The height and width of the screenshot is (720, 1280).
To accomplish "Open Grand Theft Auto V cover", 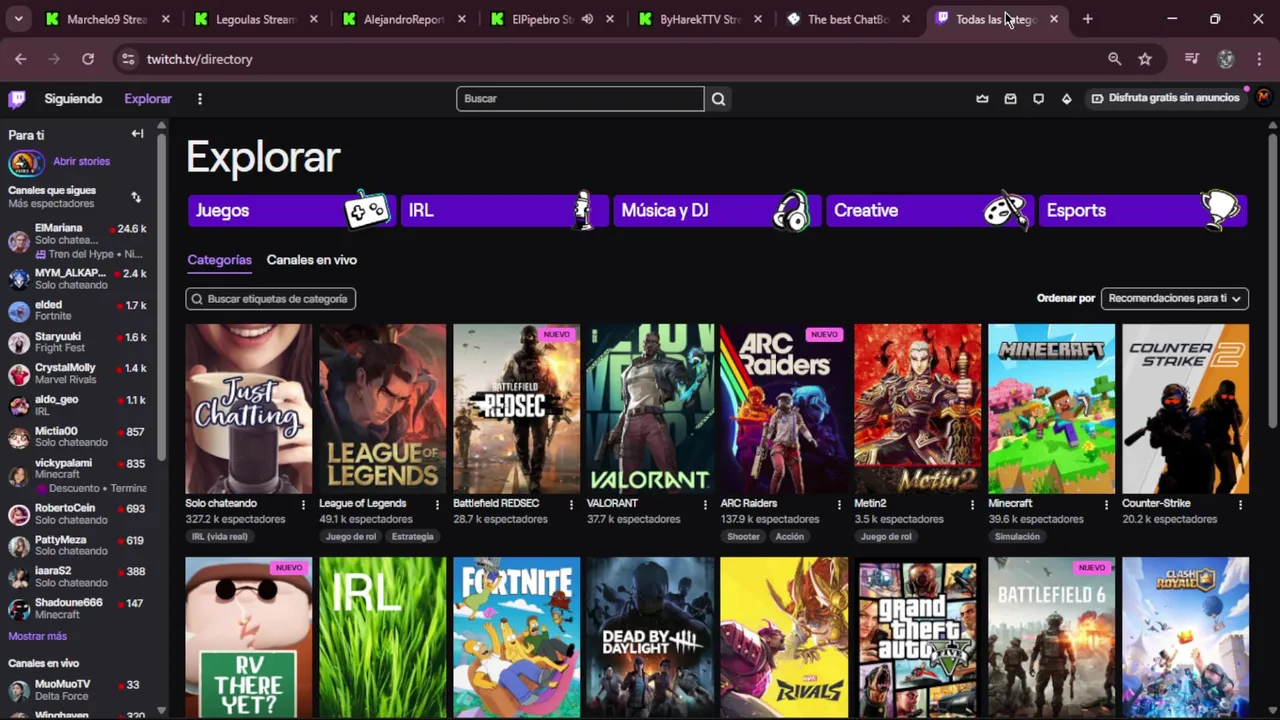I will click(918, 637).
